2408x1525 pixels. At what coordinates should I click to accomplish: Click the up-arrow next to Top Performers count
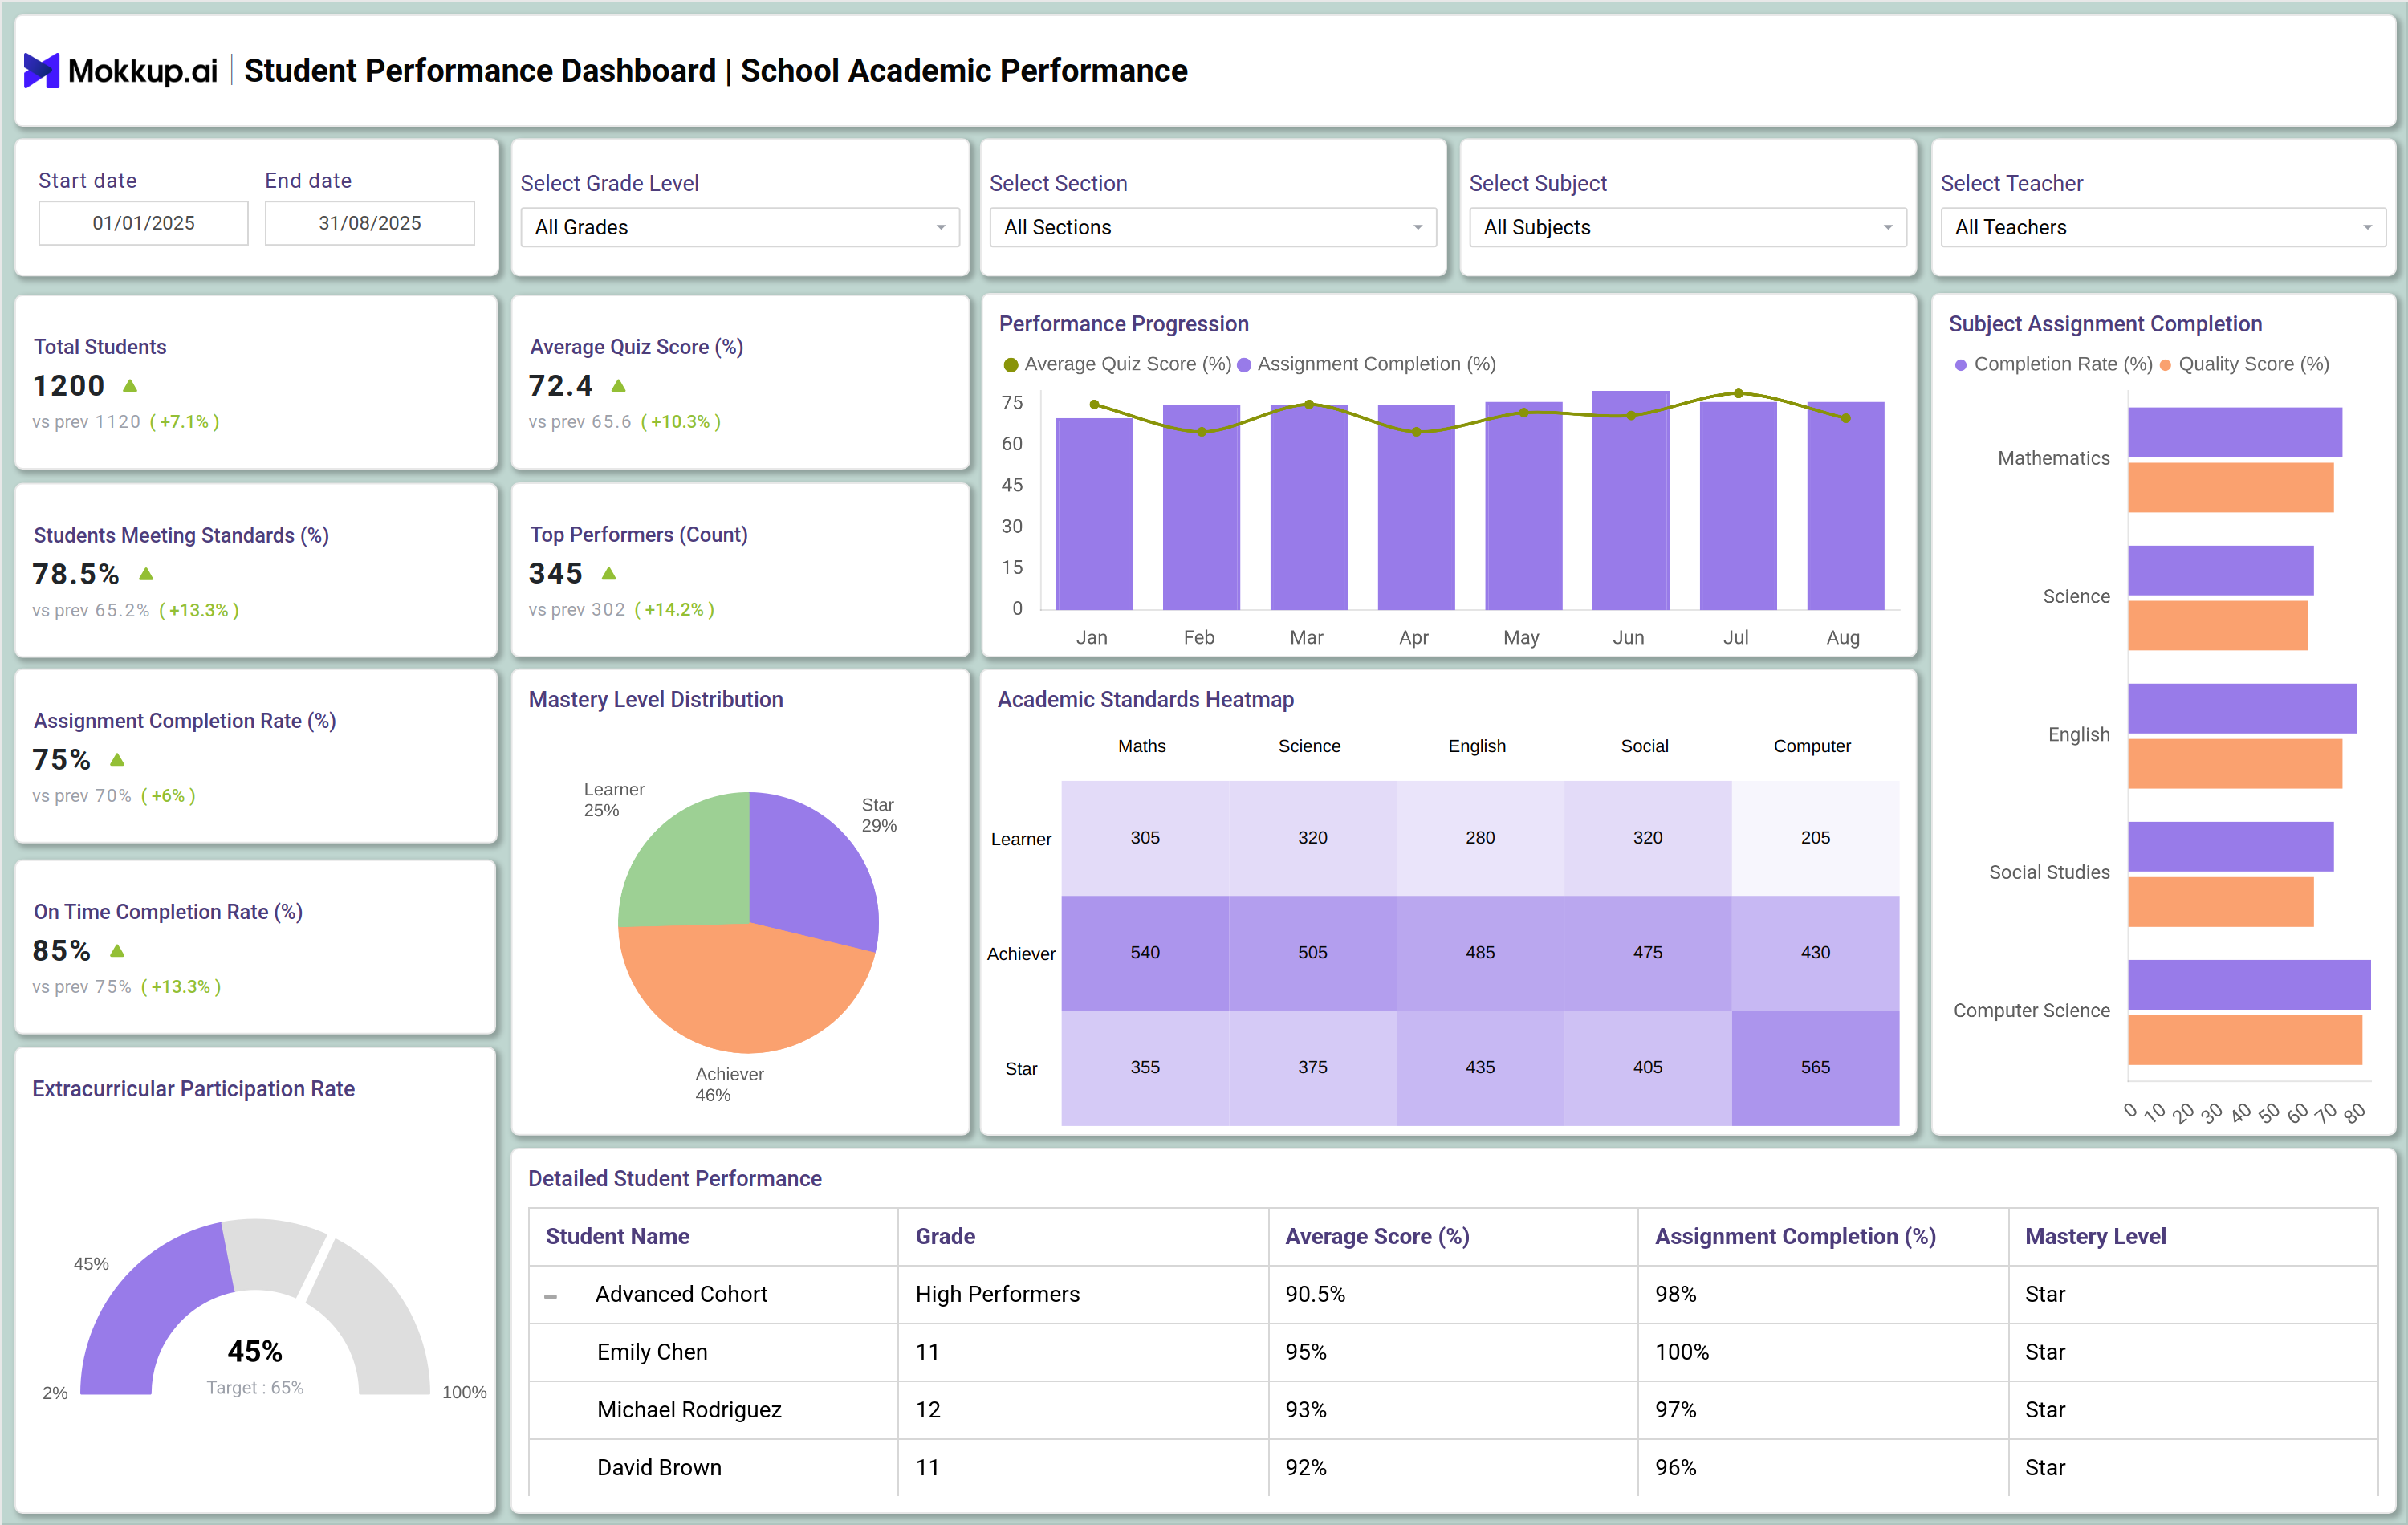608,573
